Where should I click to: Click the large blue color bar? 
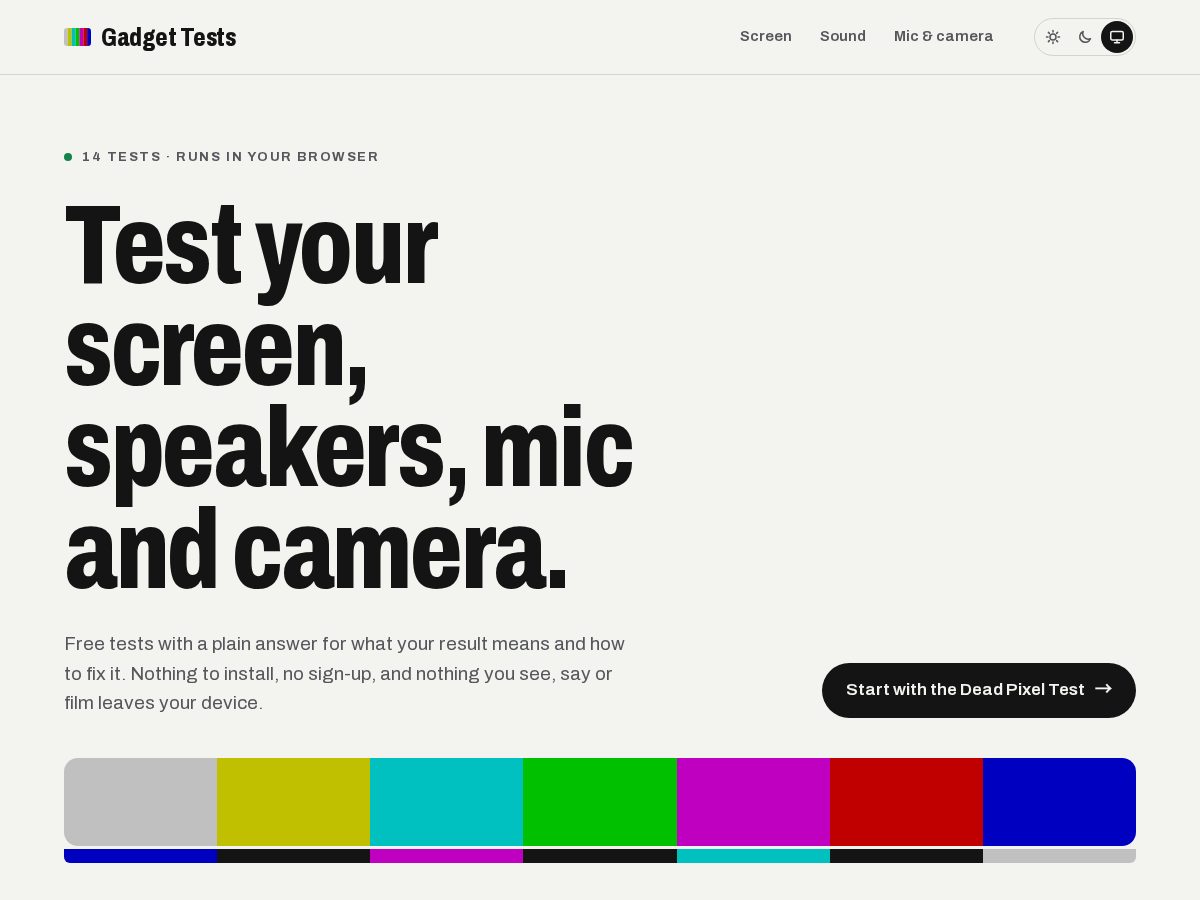pos(1059,802)
